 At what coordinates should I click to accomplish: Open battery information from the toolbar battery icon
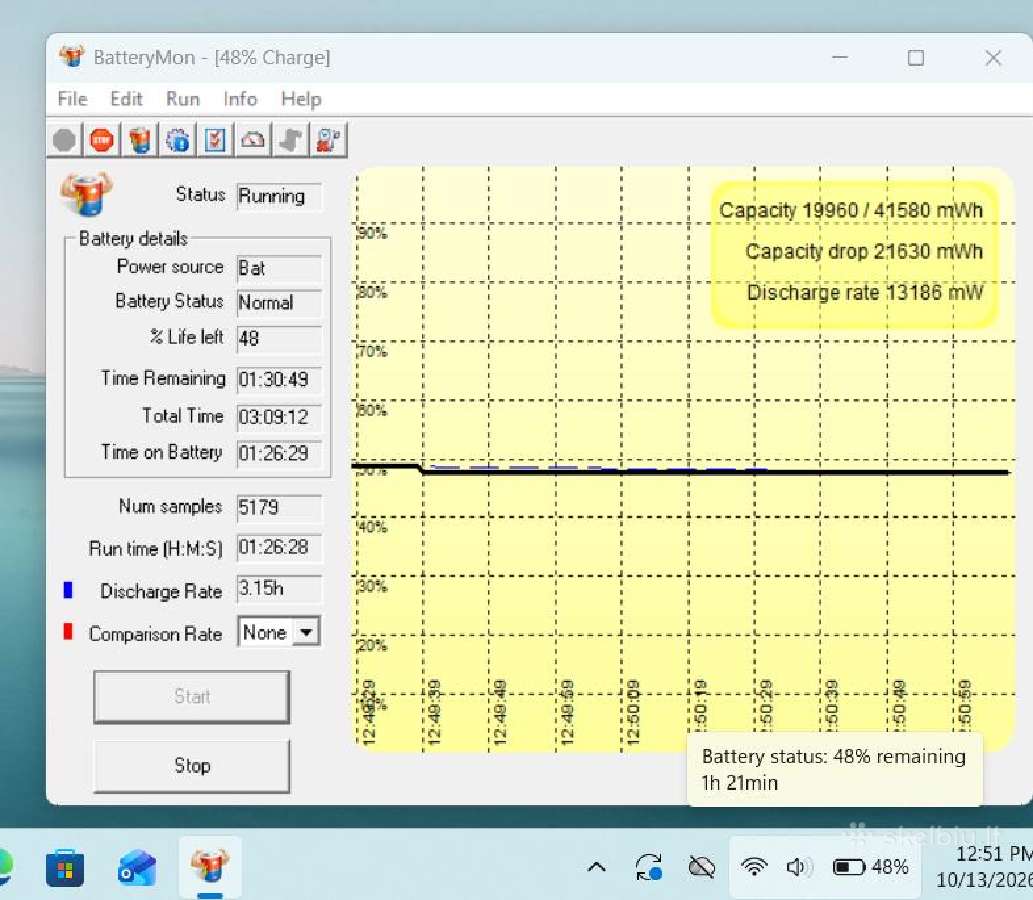click(140, 140)
